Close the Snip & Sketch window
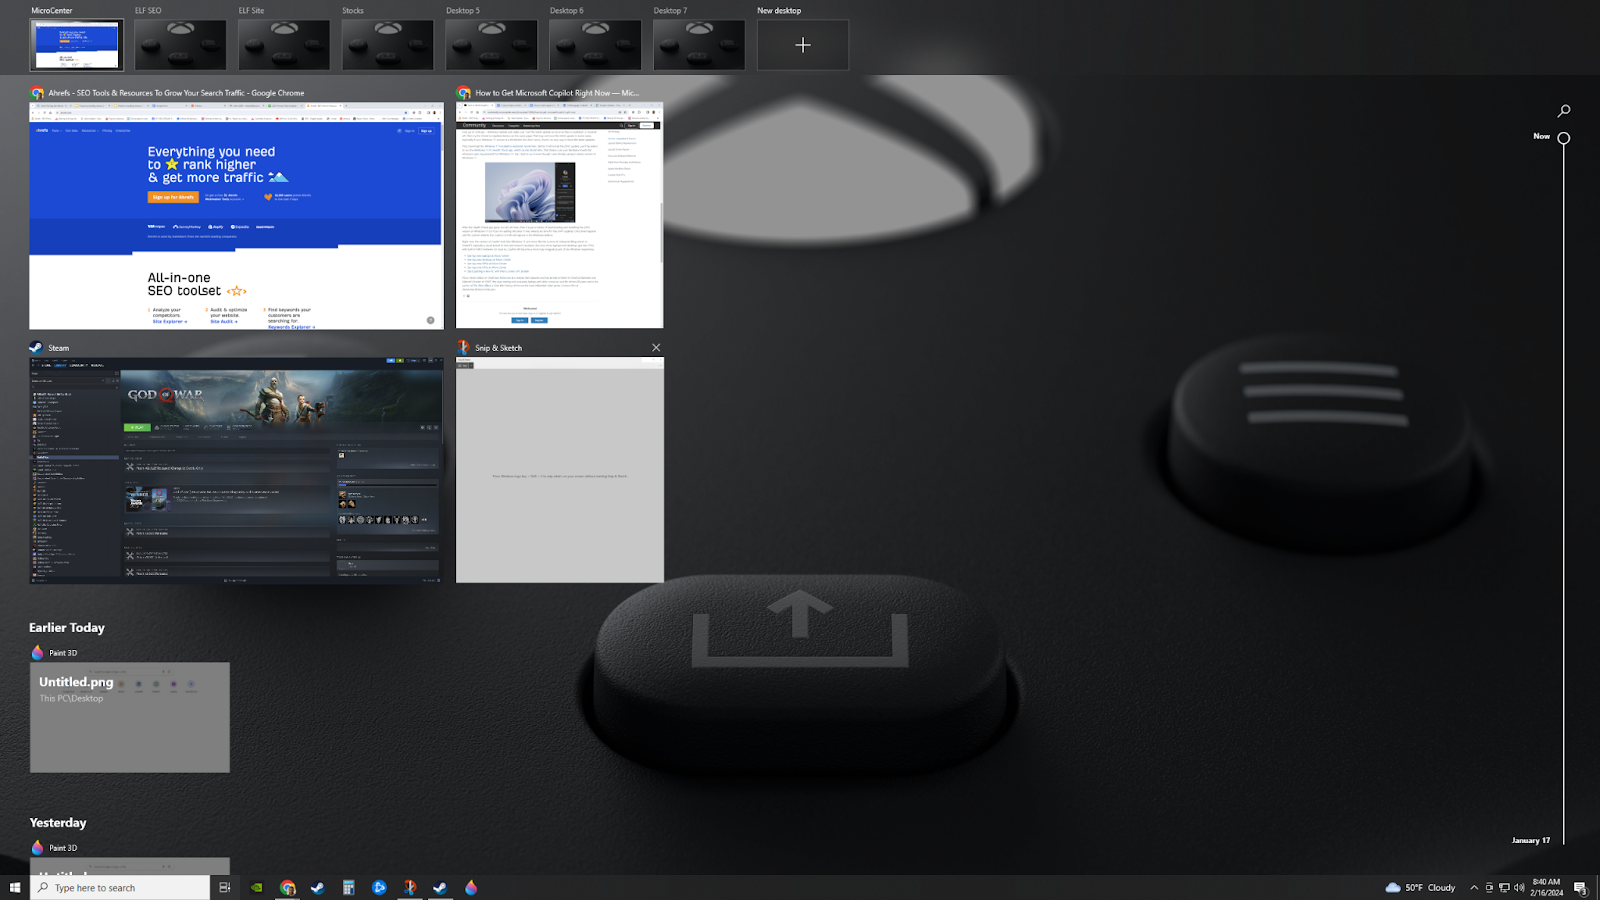 point(656,348)
